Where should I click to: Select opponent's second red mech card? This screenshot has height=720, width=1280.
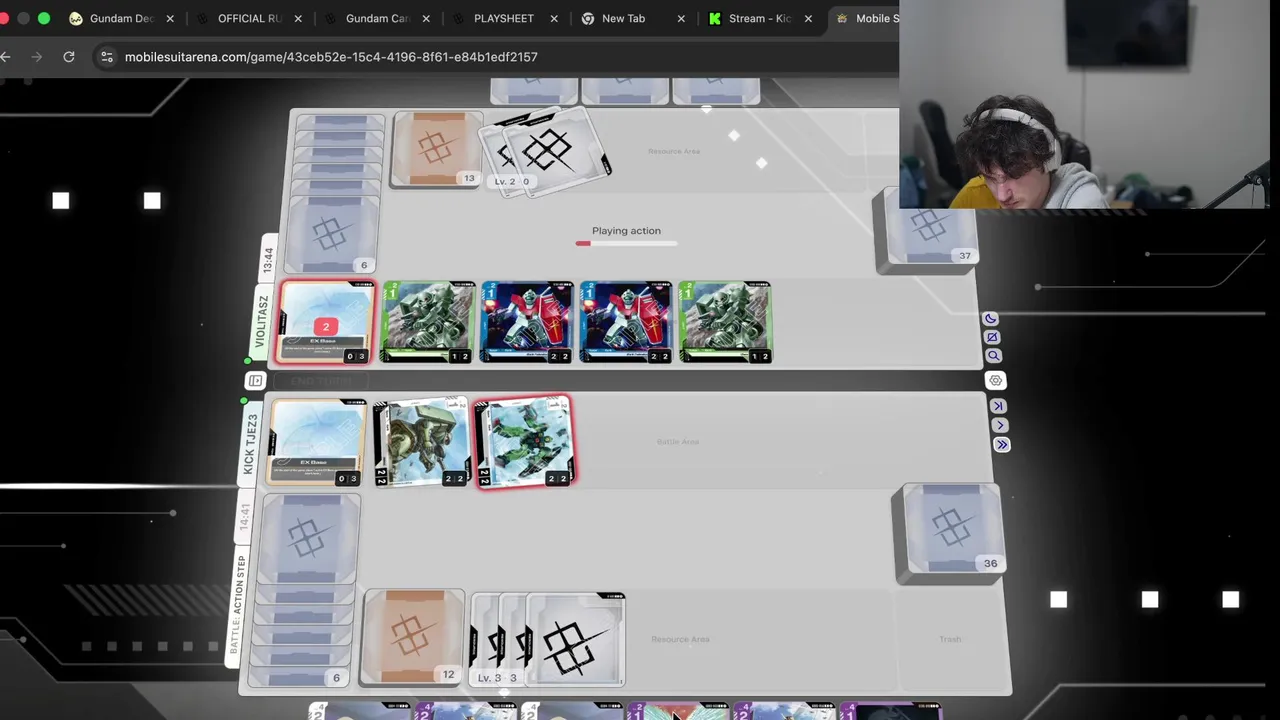pos(626,322)
